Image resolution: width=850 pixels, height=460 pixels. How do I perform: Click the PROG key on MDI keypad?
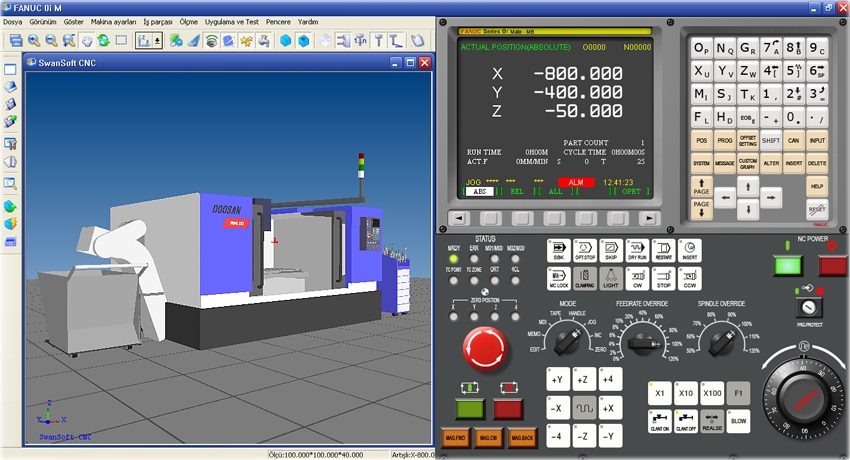pyautogui.click(x=725, y=141)
